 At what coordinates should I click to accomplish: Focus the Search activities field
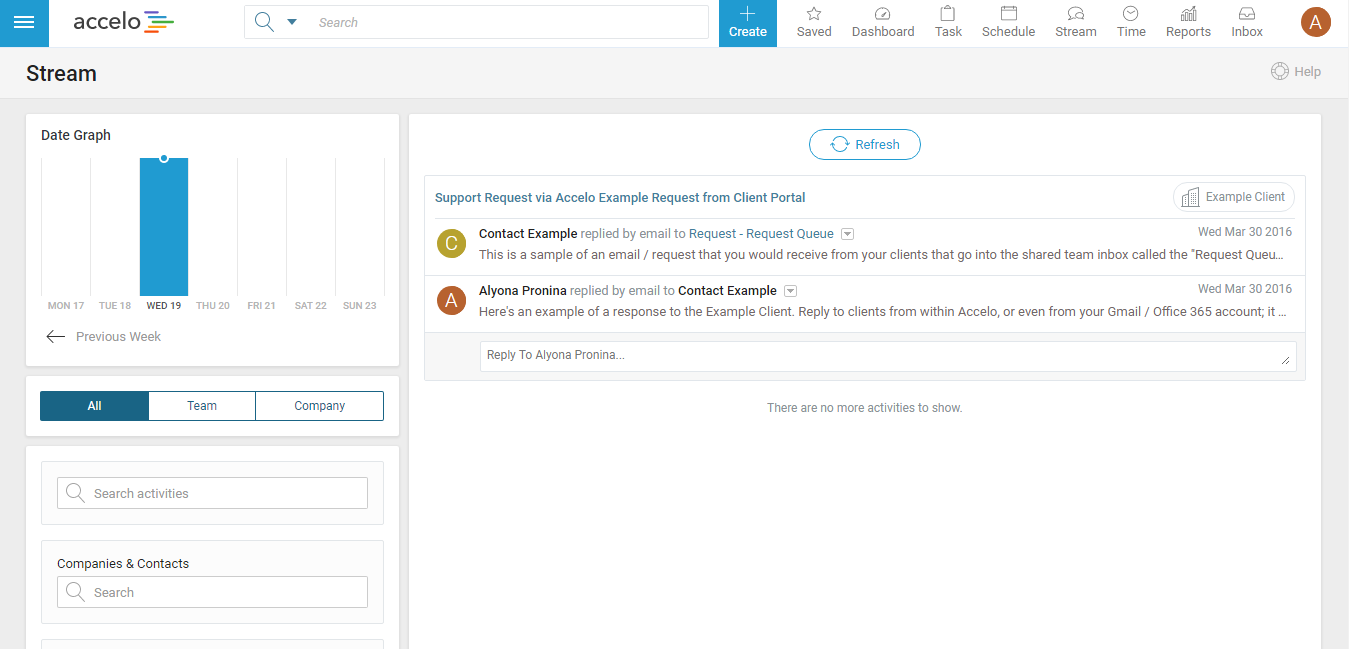[212, 493]
